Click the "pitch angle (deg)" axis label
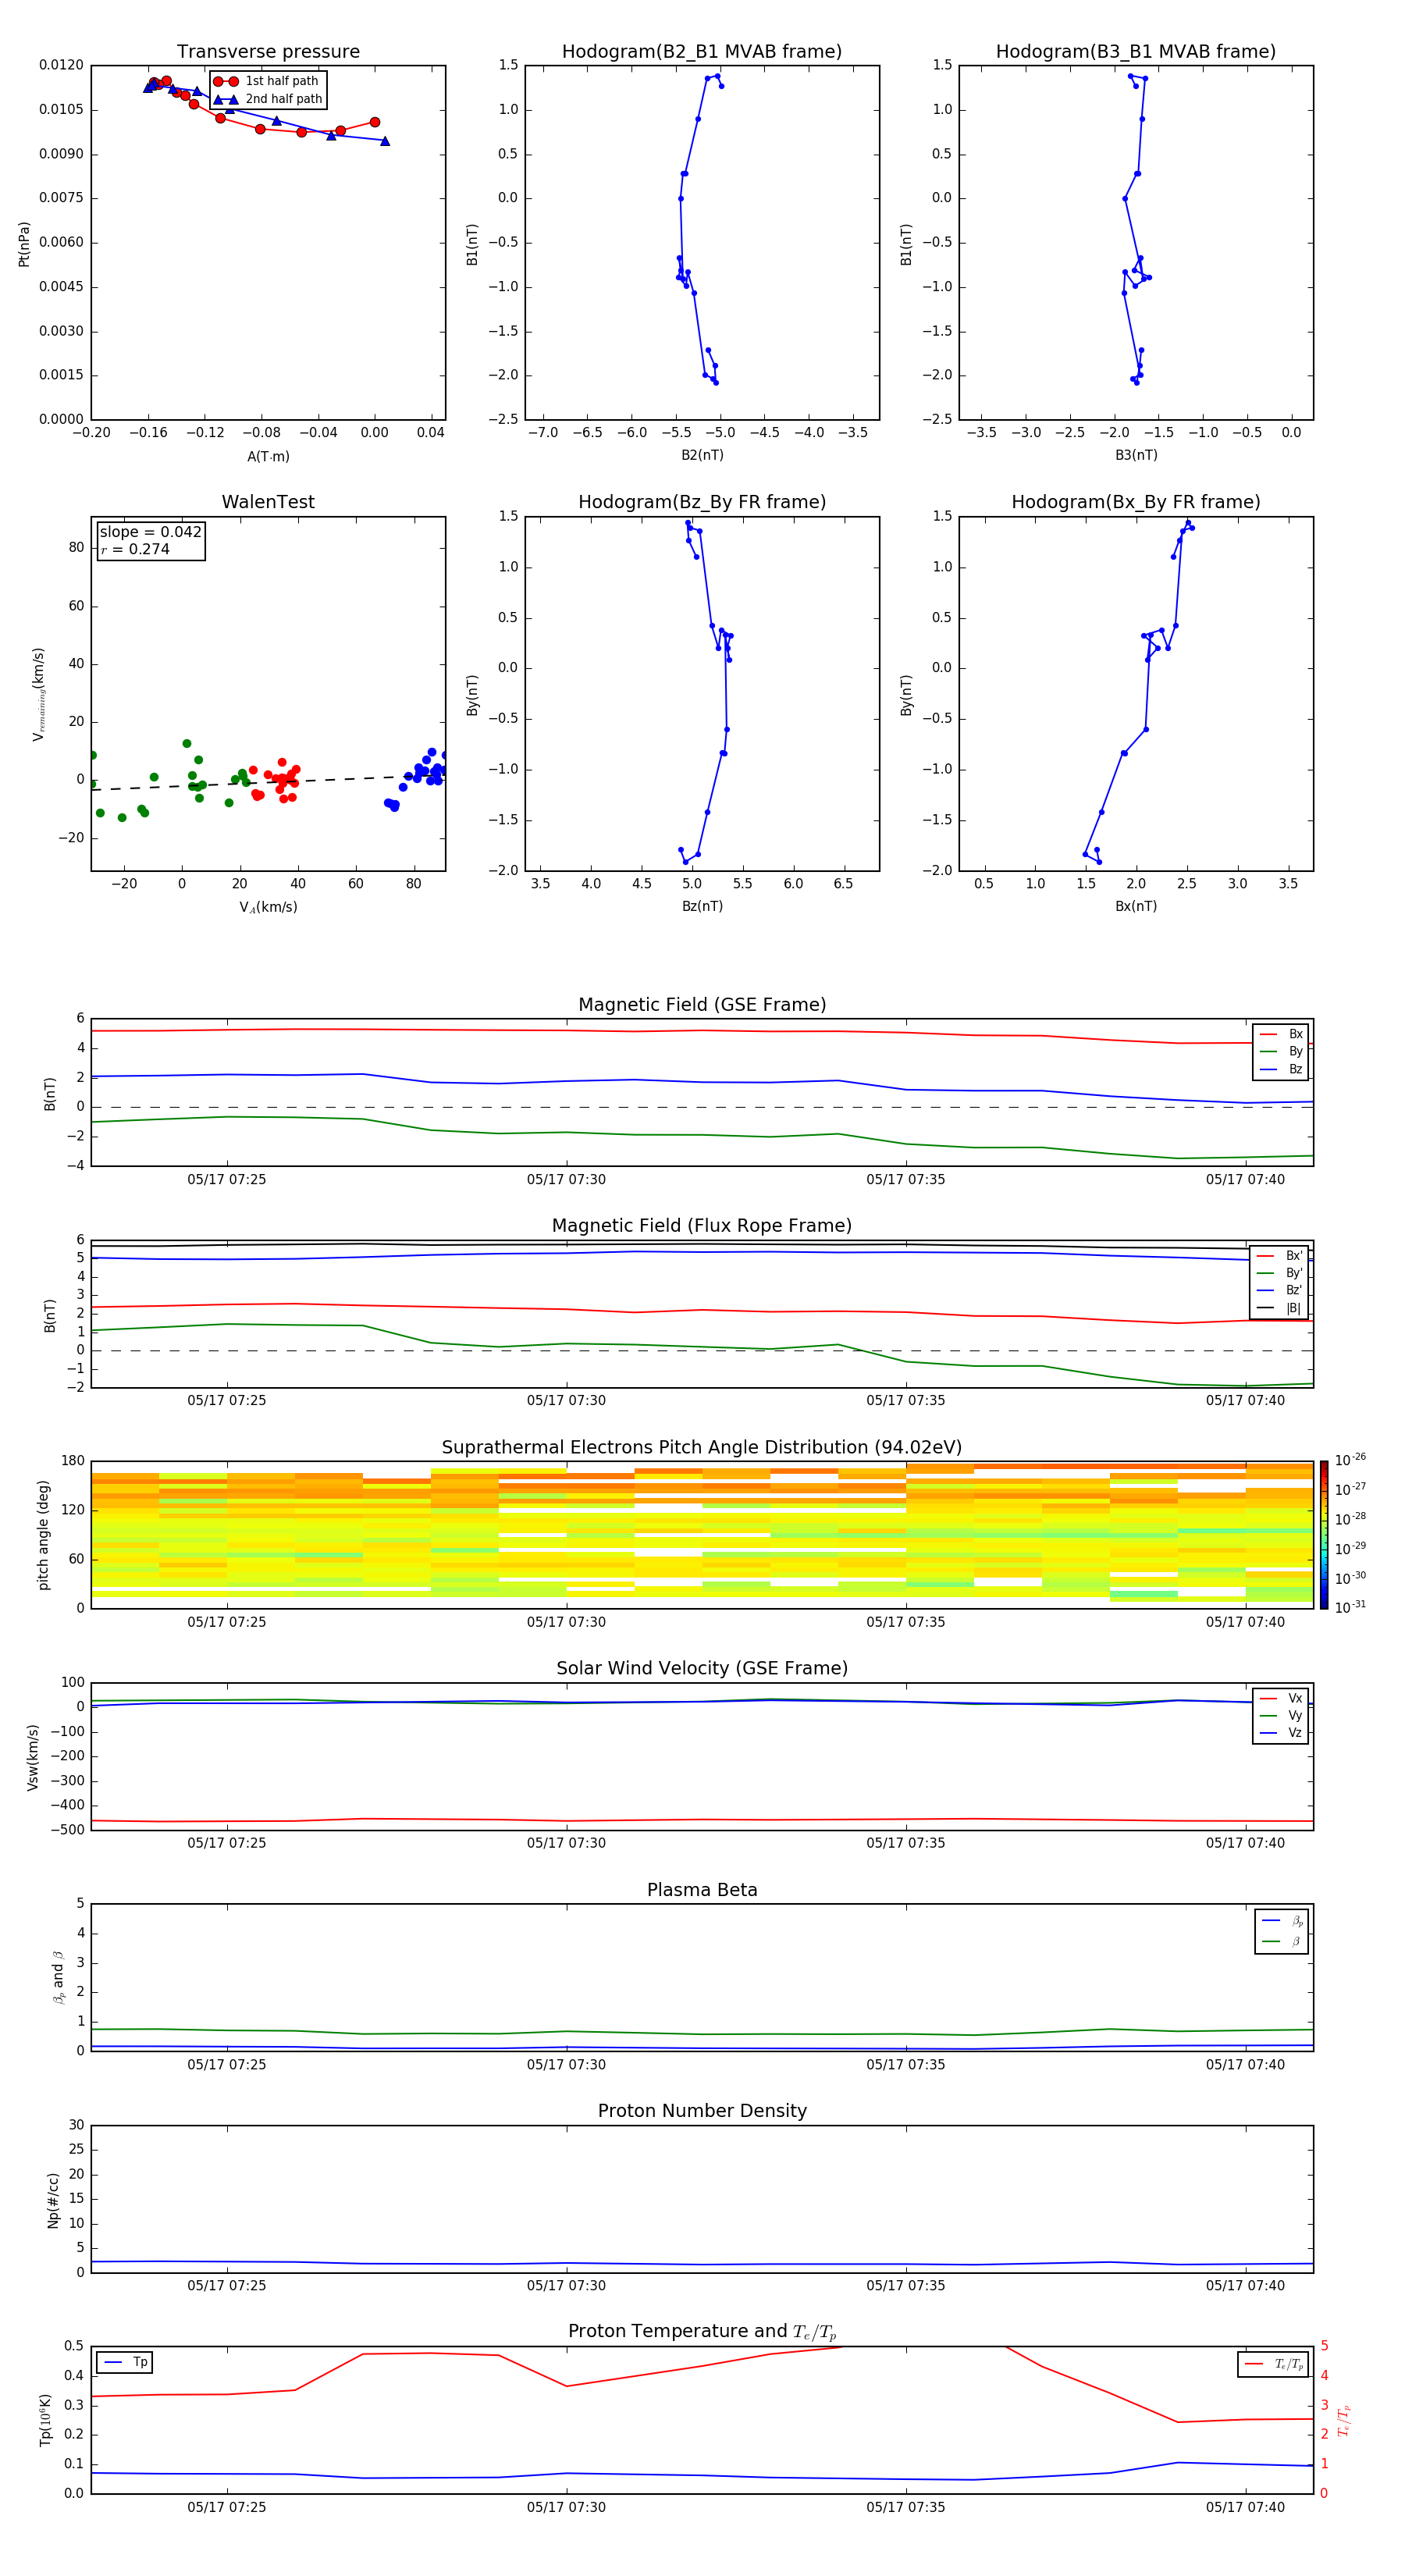Screen dimensions: 1405x2576 point(43,1535)
